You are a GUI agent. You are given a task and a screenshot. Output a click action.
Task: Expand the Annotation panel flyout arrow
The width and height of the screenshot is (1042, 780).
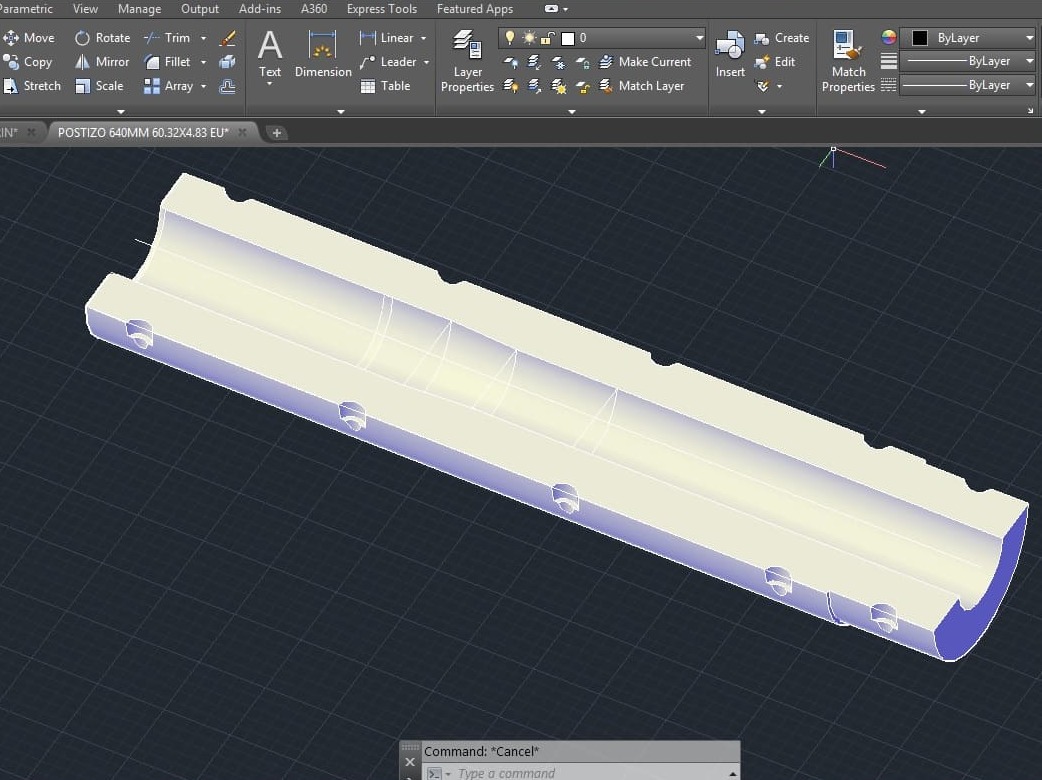click(x=341, y=112)
